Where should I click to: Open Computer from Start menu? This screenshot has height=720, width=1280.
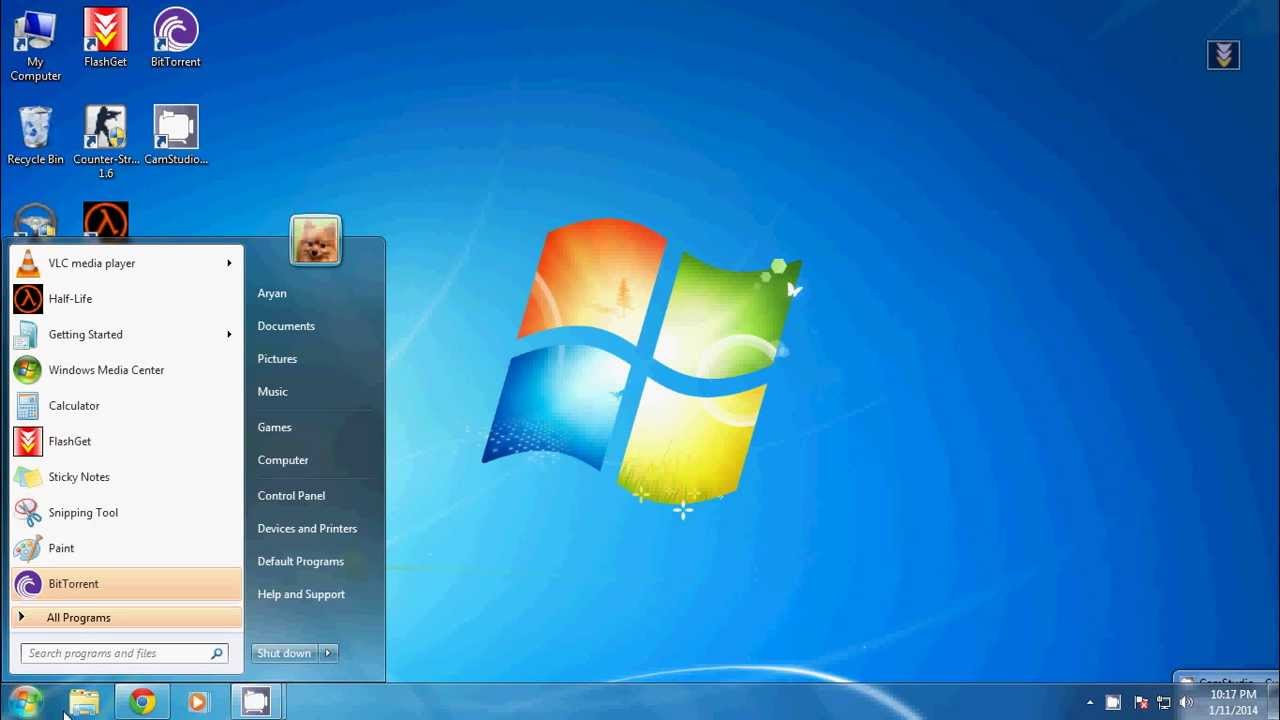(283, 460)
